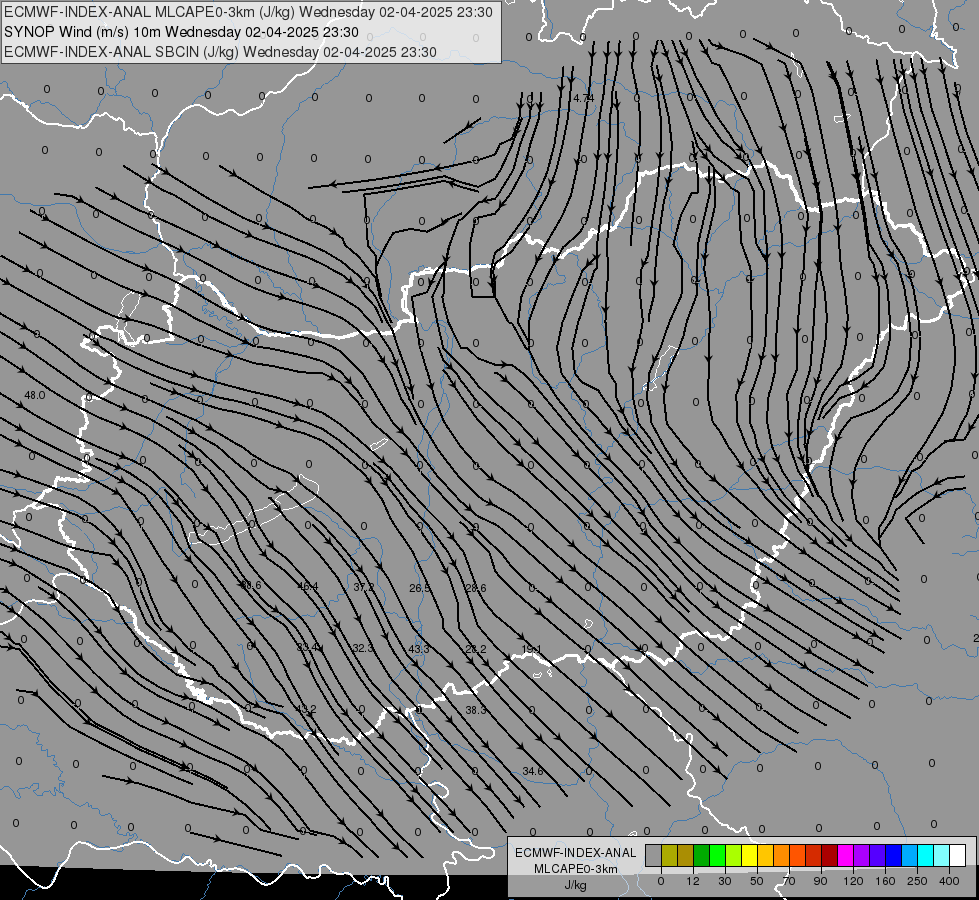Click the legend scale value 50
The image size is (979, 900).
point(756,881)
